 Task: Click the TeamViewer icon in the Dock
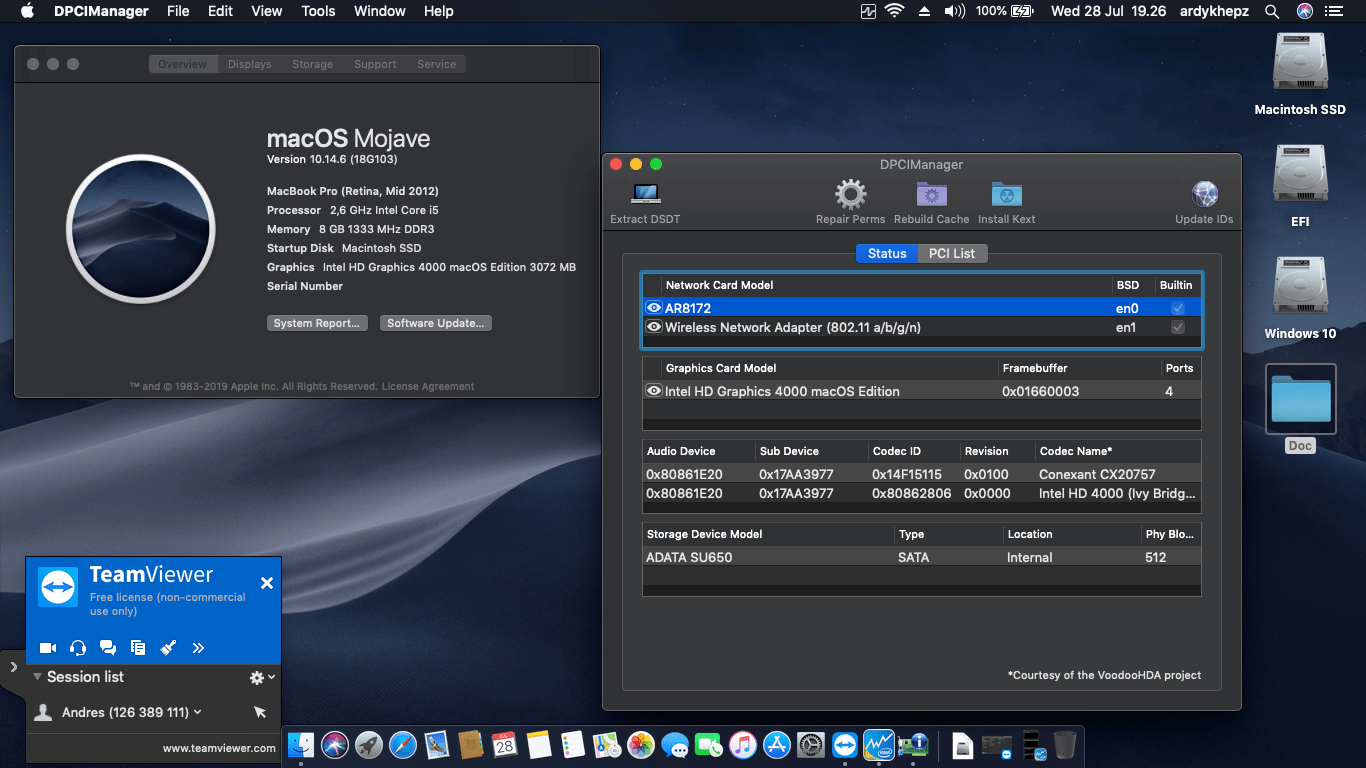click(845, 744)
